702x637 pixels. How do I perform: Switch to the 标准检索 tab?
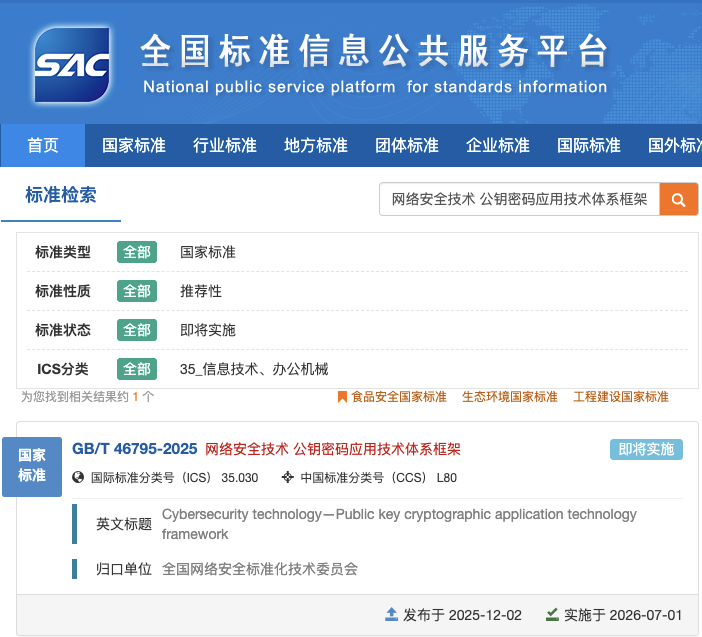tap(61, 195)
